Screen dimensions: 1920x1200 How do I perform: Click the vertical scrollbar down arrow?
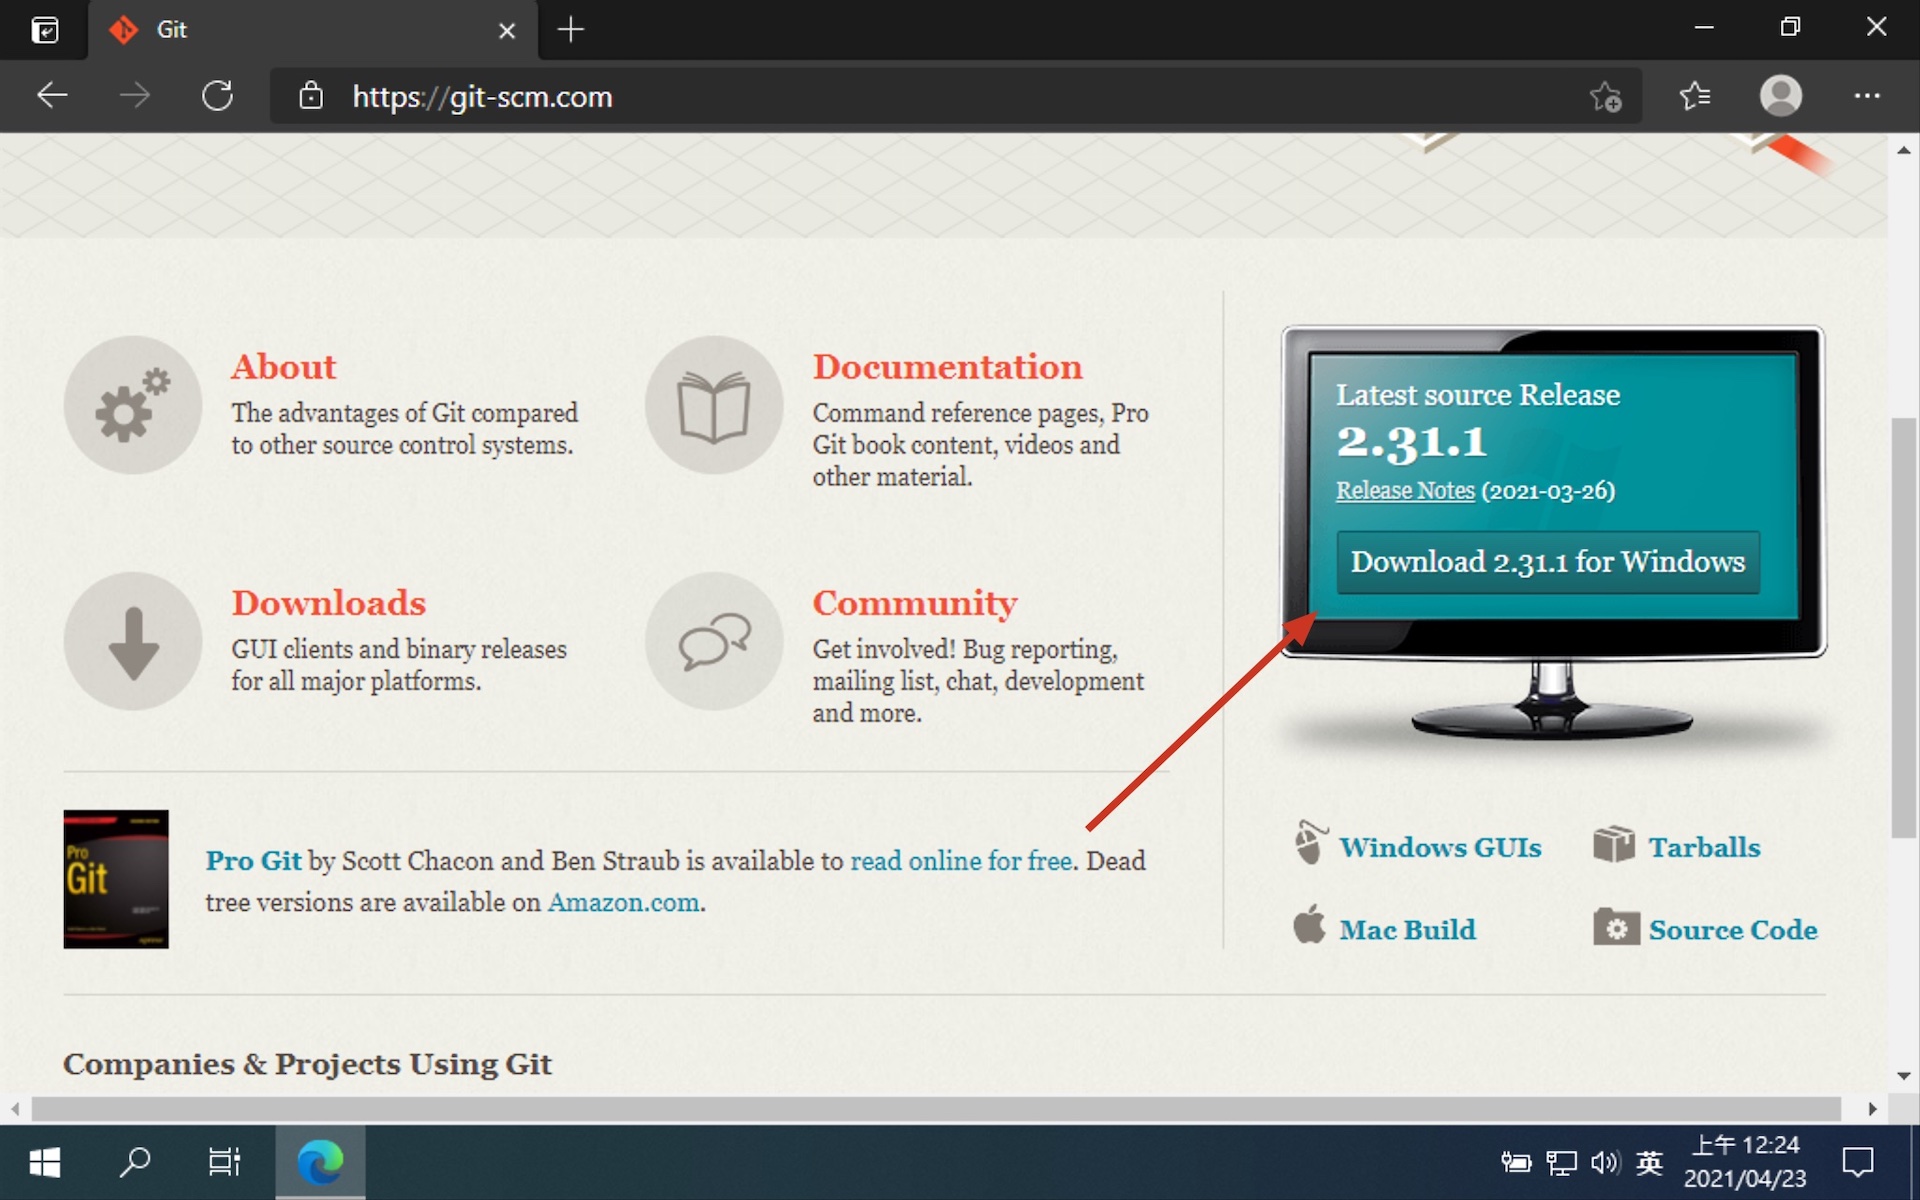[1904, 1076]
